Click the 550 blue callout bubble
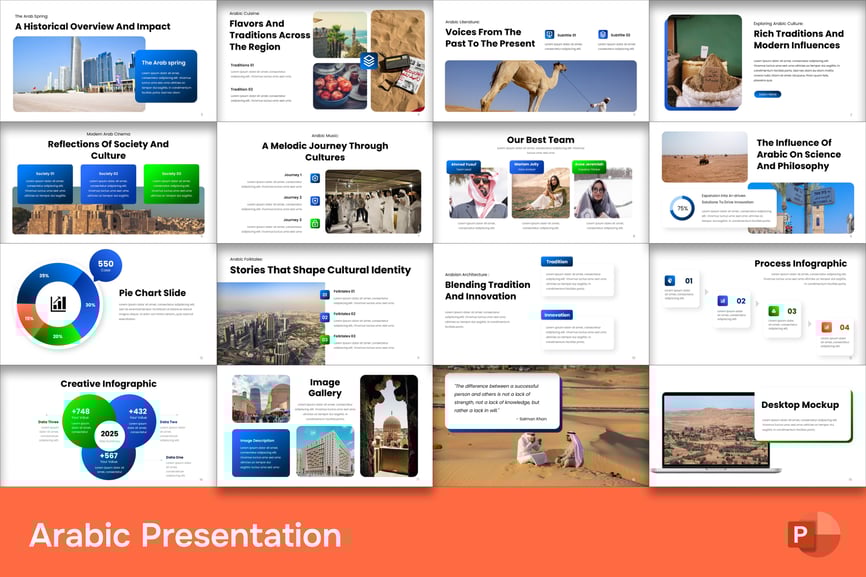The width and height of the screenshot is (866, 577). pos(105,265)
